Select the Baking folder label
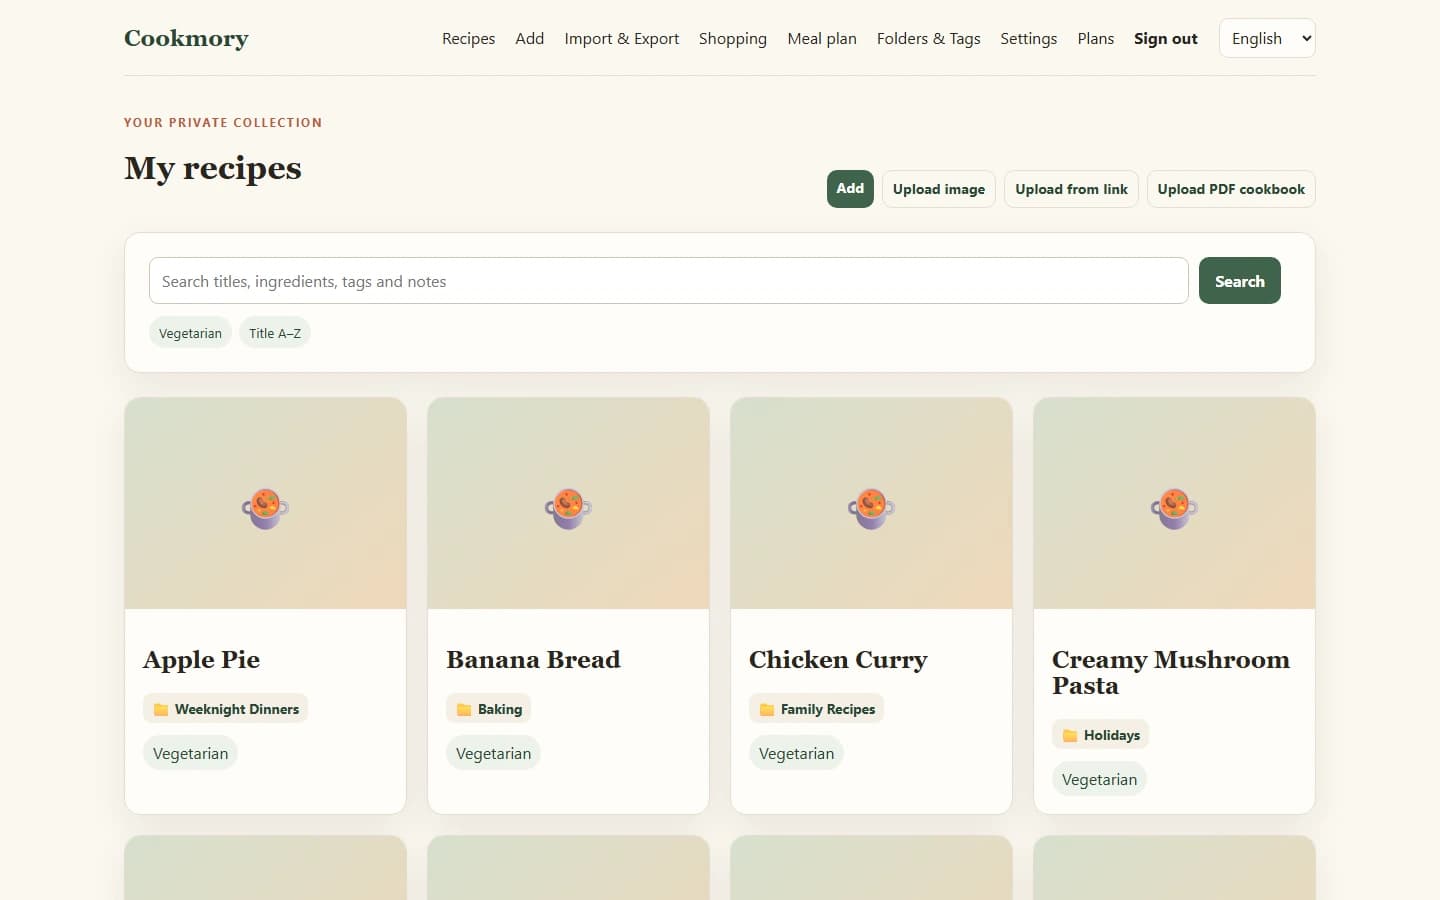This screenshot has height=900, width=1440. 500,709
